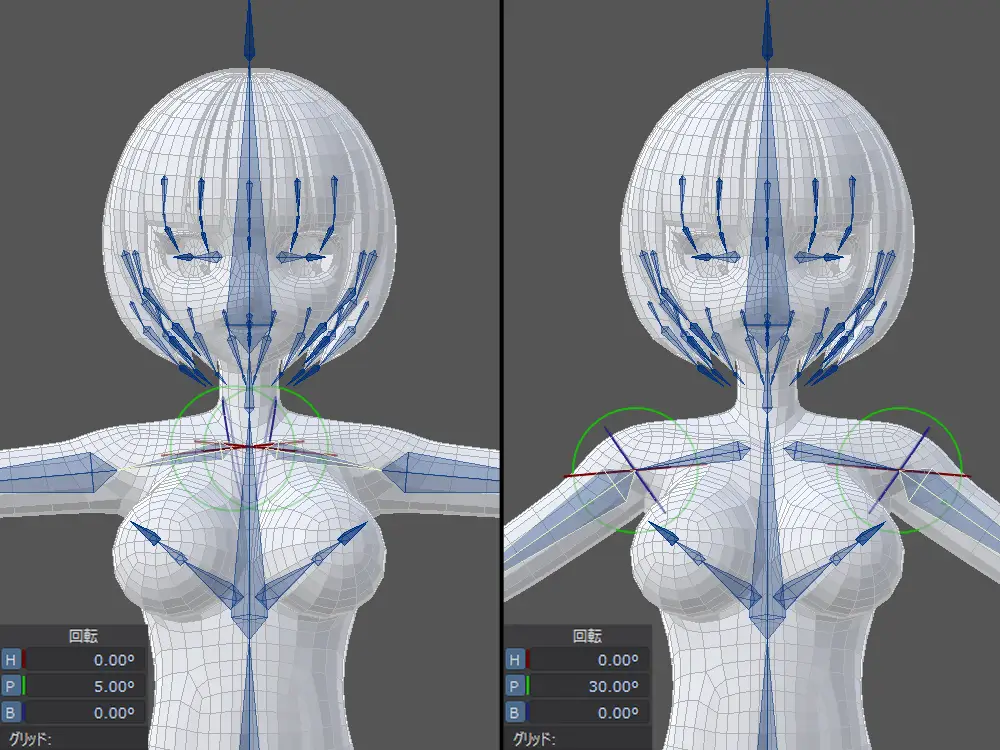Toggle the H axis button in left viewport panel
Viewport: 1000px width, 750px height.
(11, 660)
